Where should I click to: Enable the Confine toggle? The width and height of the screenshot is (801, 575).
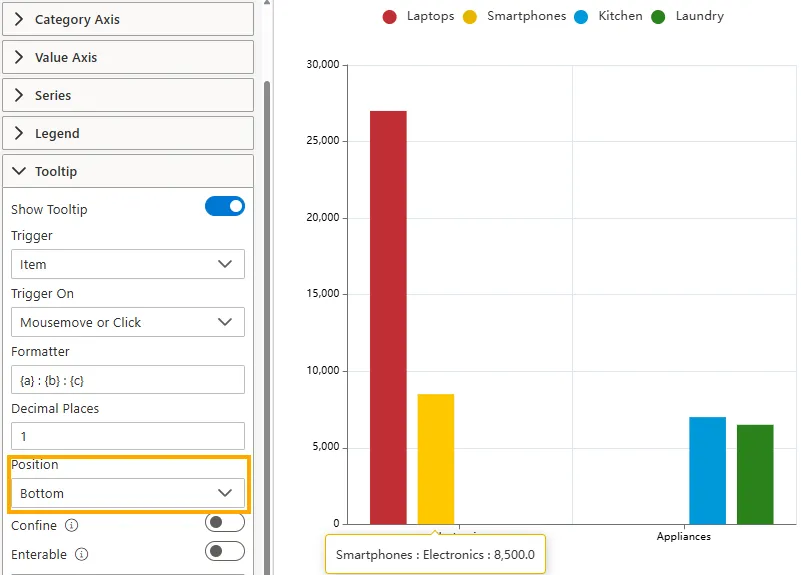point(225,523)
